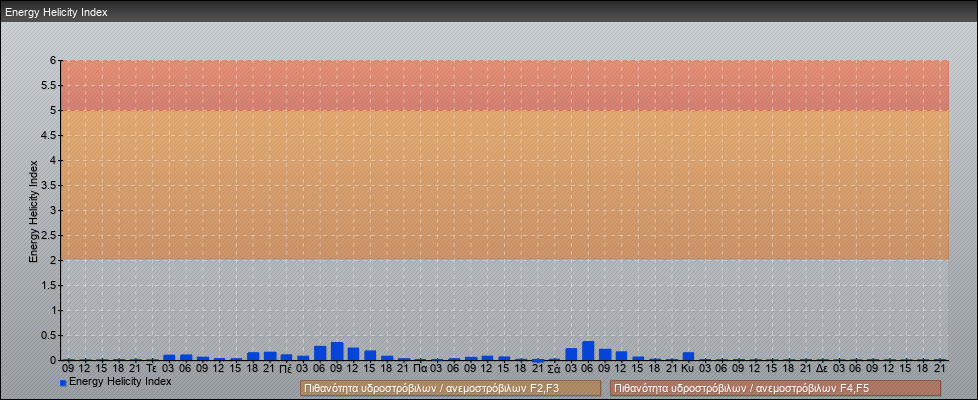The width and height of the screenshot is (978, 400).
Task: Click the y-axis value 1
Action: 54,310
